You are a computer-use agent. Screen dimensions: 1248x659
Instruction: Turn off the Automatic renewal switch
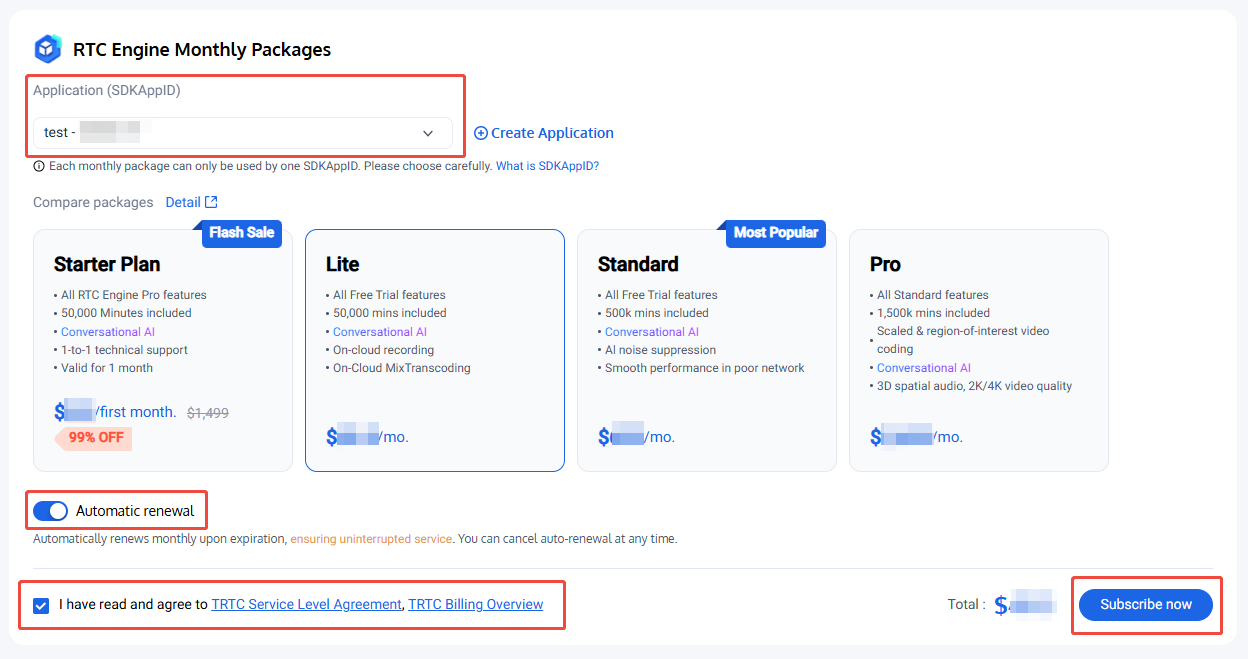(50, 511)
